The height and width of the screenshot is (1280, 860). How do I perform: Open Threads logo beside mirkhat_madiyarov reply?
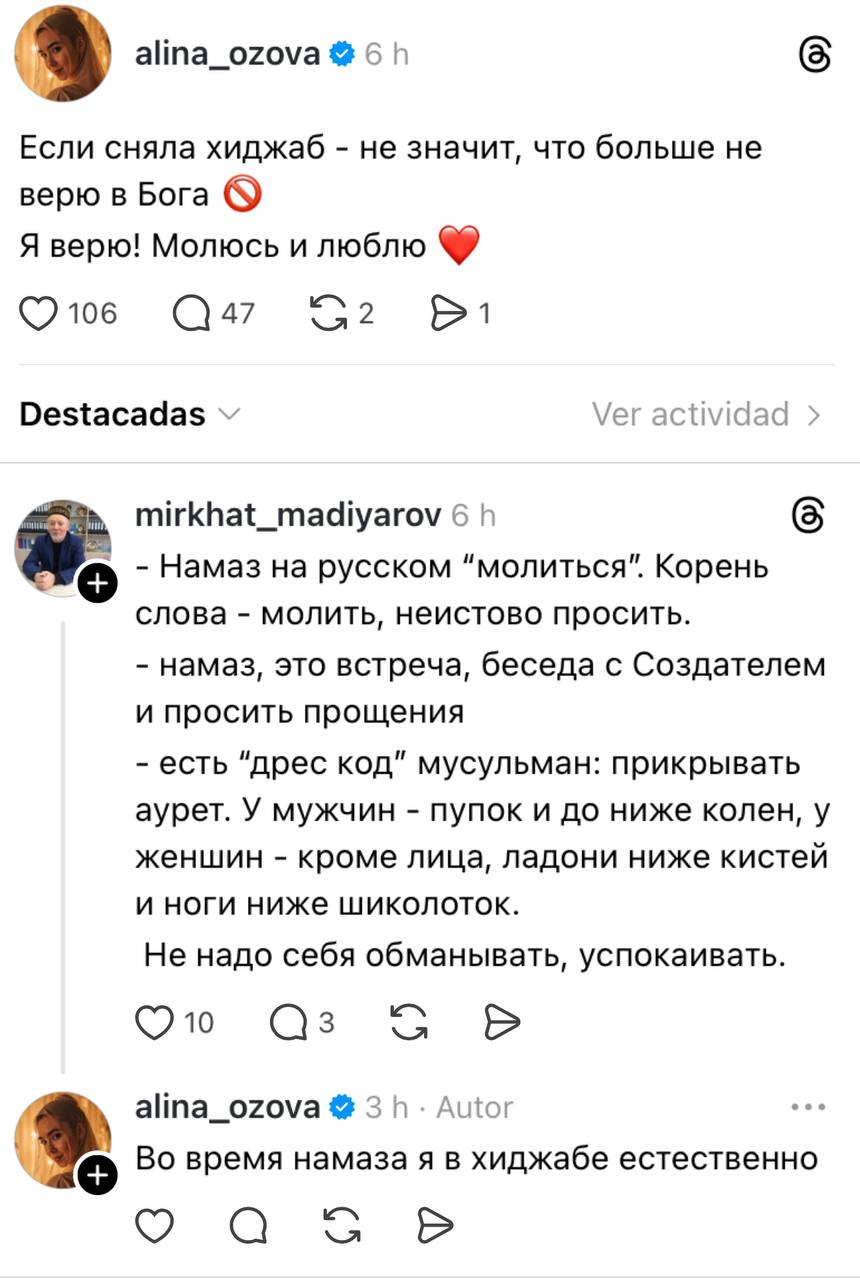(806, 516)
